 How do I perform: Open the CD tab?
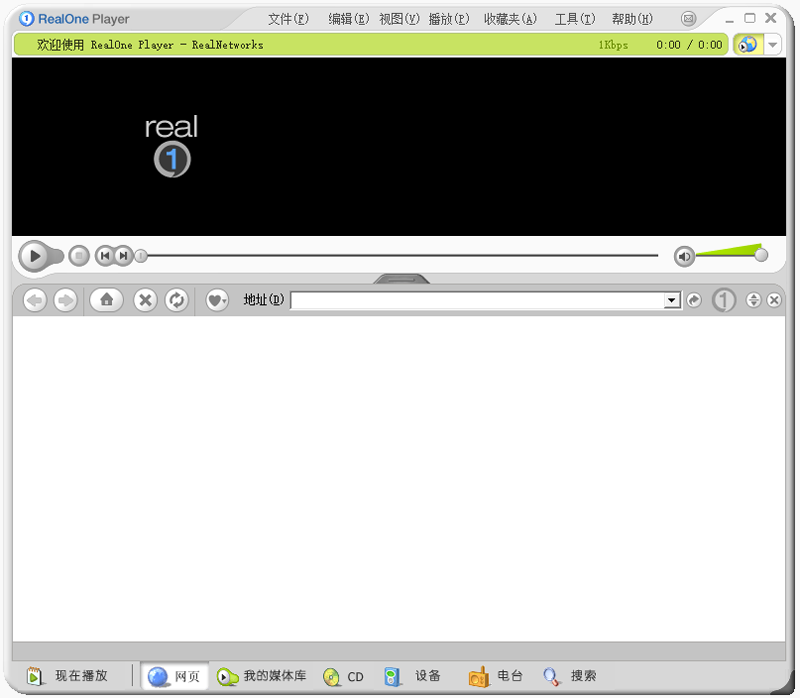[343, 677]
